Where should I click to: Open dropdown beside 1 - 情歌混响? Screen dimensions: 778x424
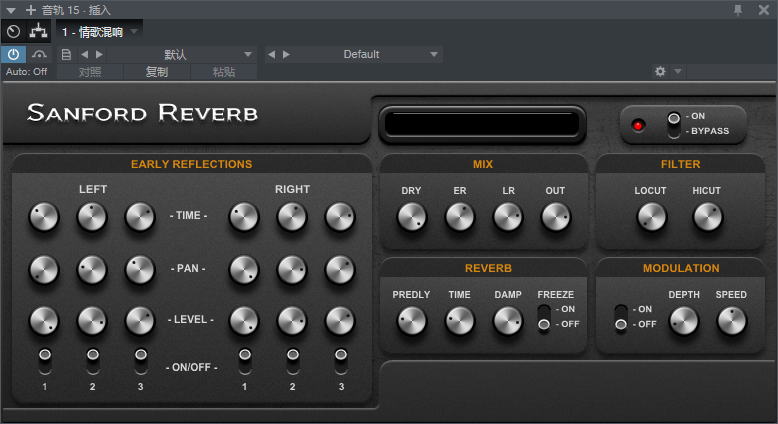(134, 32)
